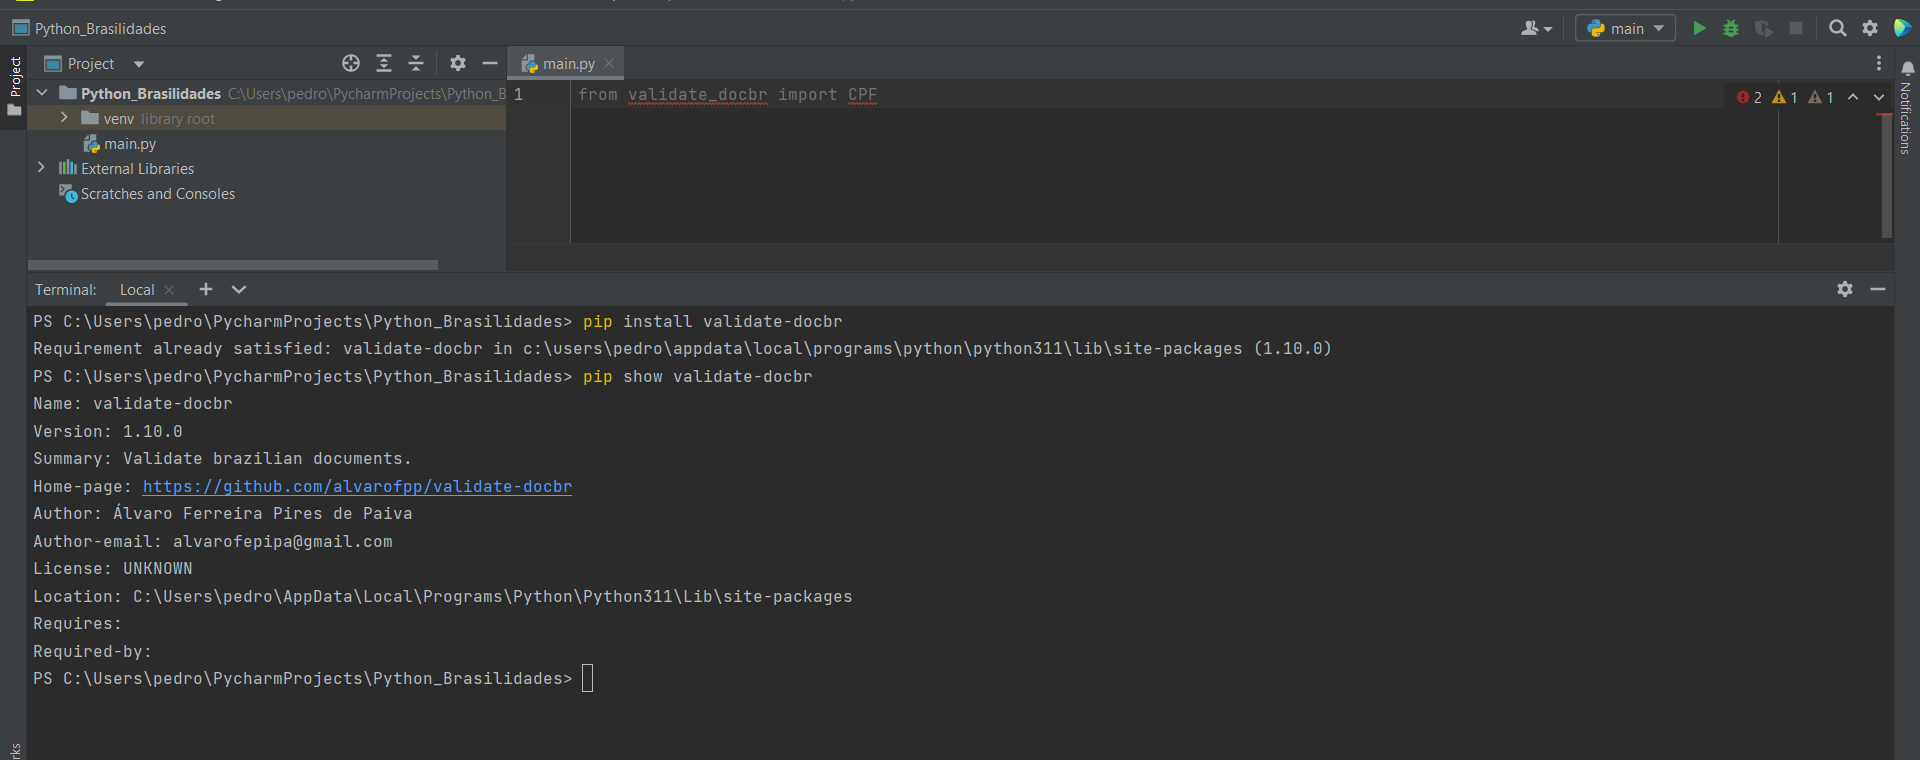Close the main.py editor tab

(609, 63)
